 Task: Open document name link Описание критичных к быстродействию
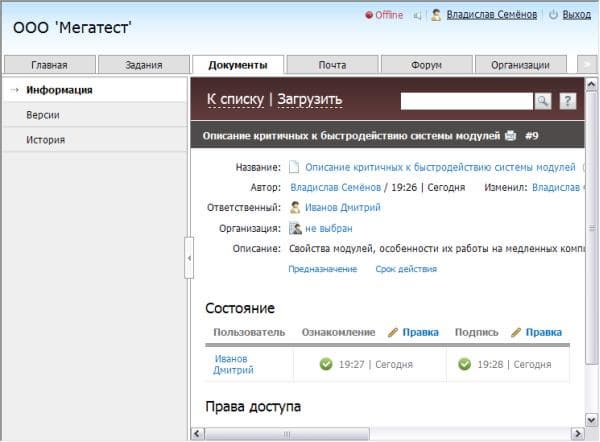tap(440, 167)
